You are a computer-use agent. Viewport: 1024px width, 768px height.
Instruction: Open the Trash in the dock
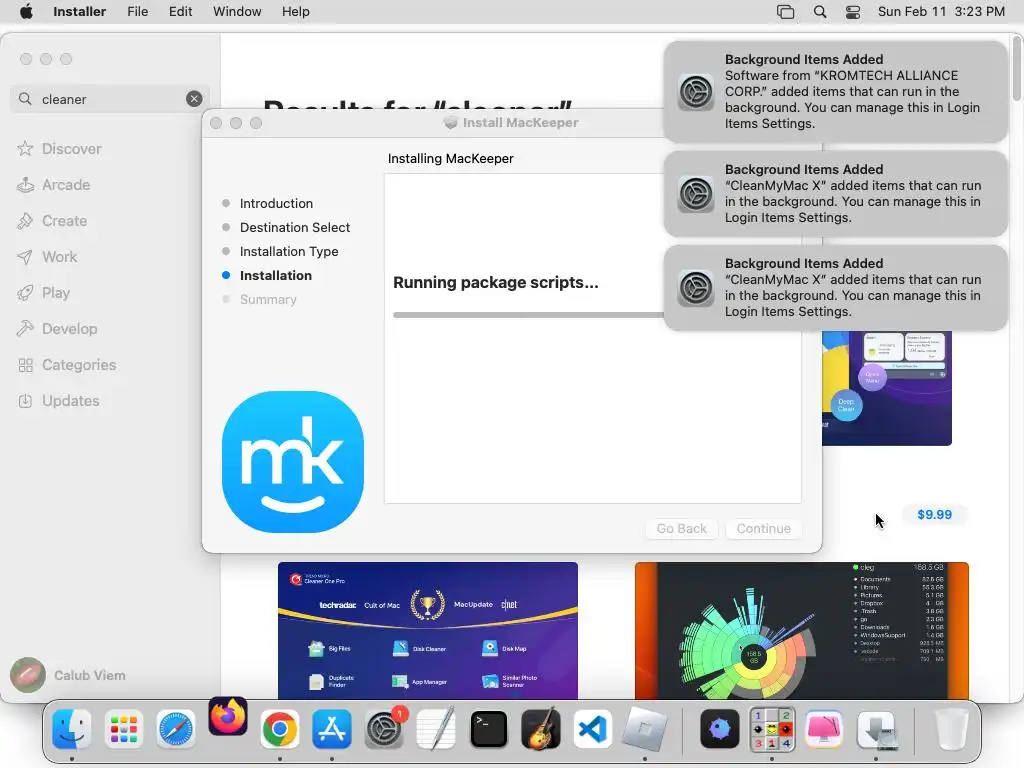click(952, 729)
